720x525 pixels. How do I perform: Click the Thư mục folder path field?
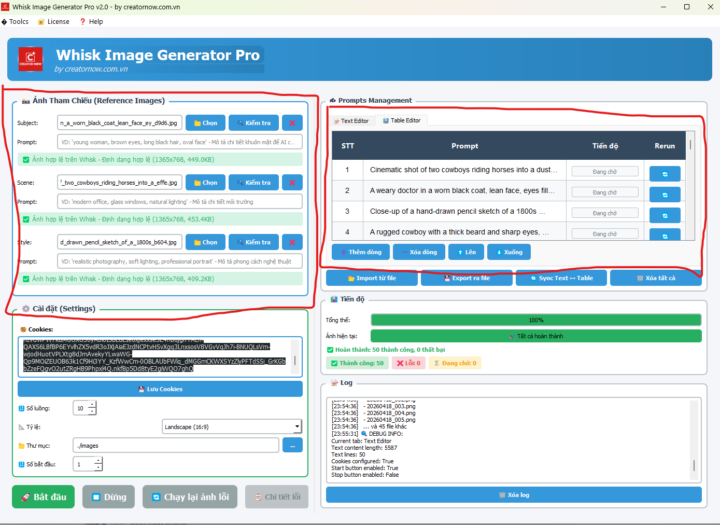pyautogui.click(x=176, y=446)
